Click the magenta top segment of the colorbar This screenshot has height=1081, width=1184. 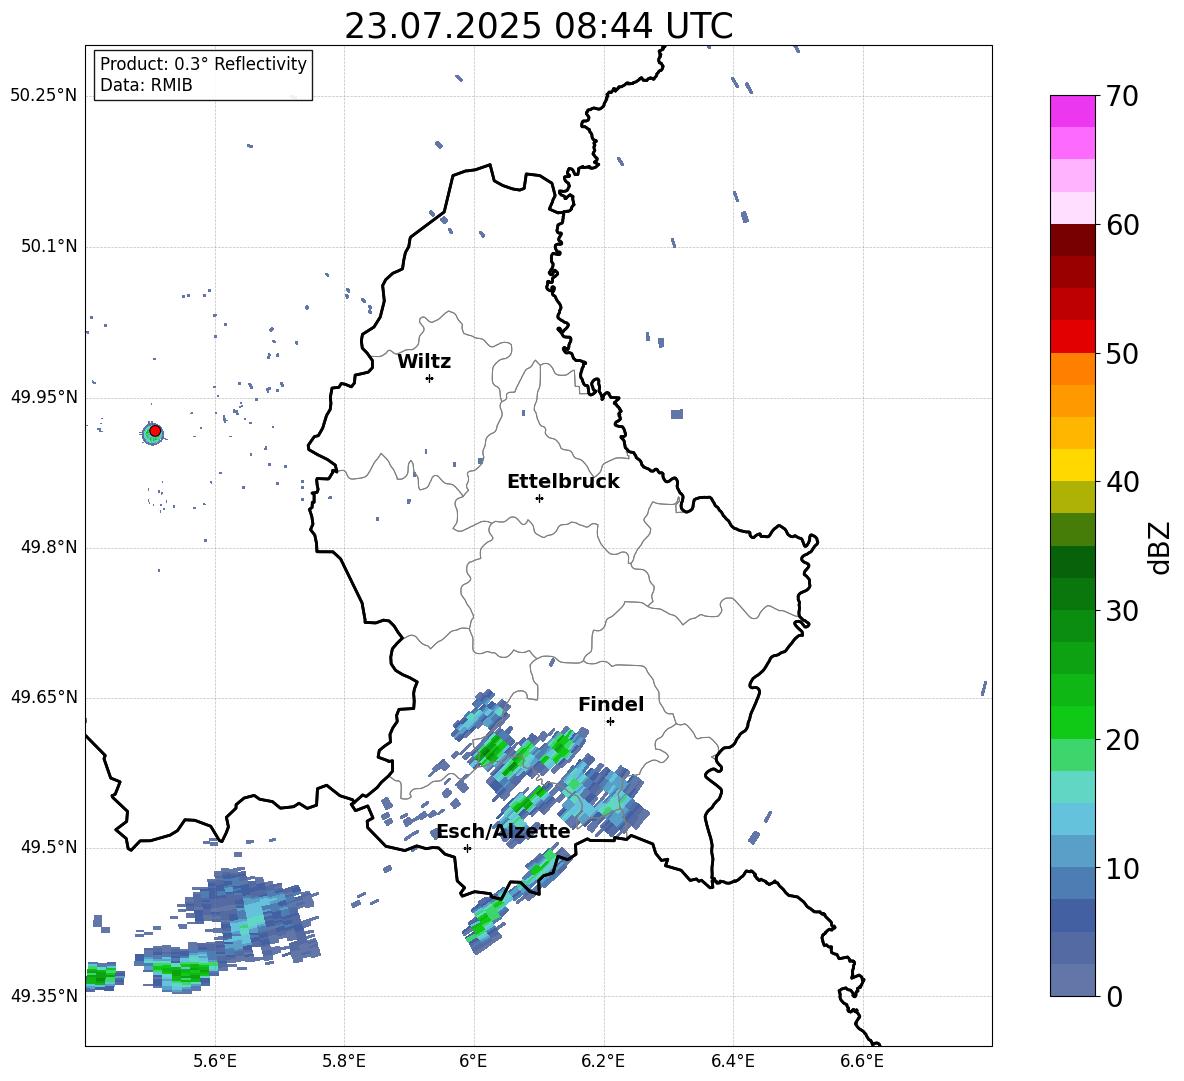pos(1073,111)
